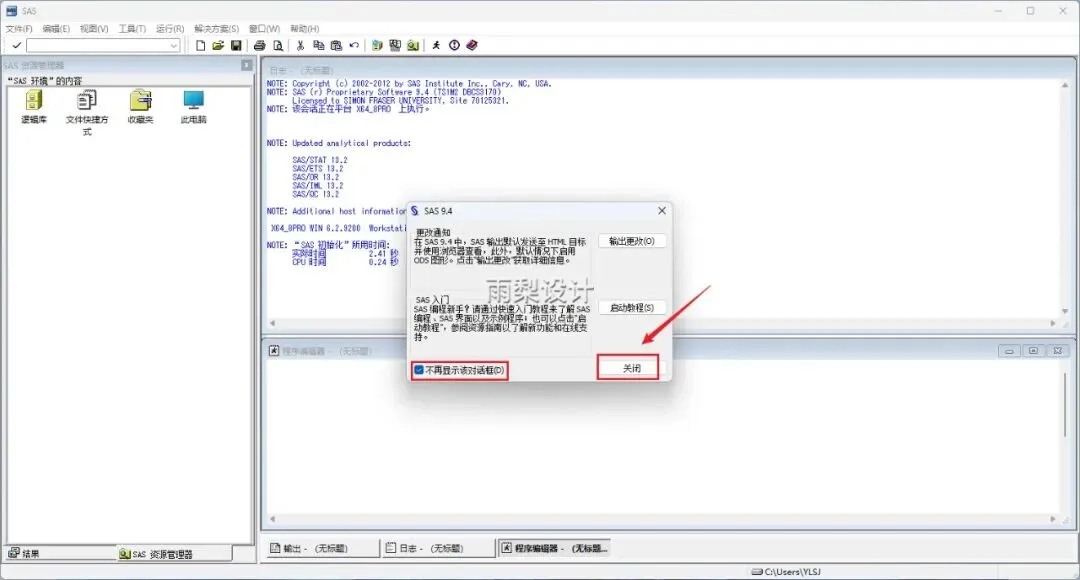Click the SAS 9.4 dialog logo icon
This screenshot has height=580, width=1080.
[415, 211]
